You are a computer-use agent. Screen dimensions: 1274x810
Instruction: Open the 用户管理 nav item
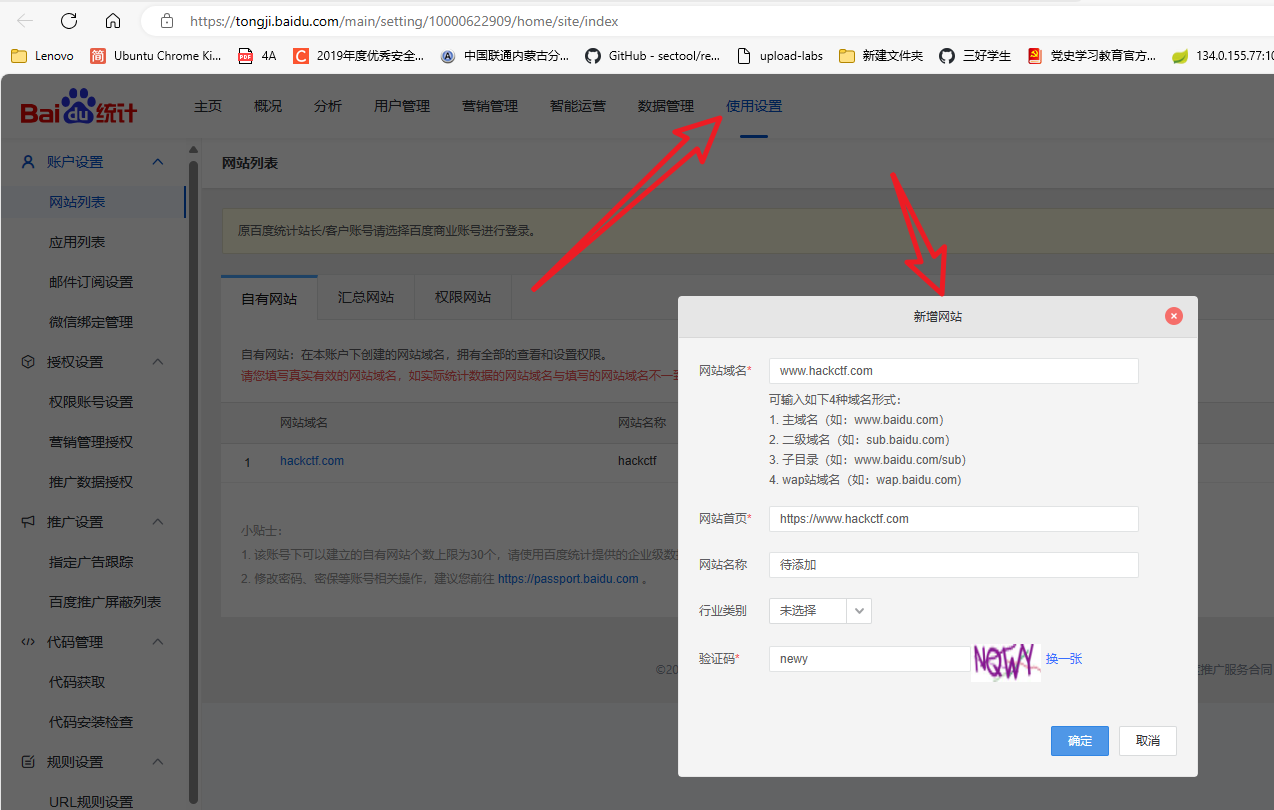click(402, 106)
